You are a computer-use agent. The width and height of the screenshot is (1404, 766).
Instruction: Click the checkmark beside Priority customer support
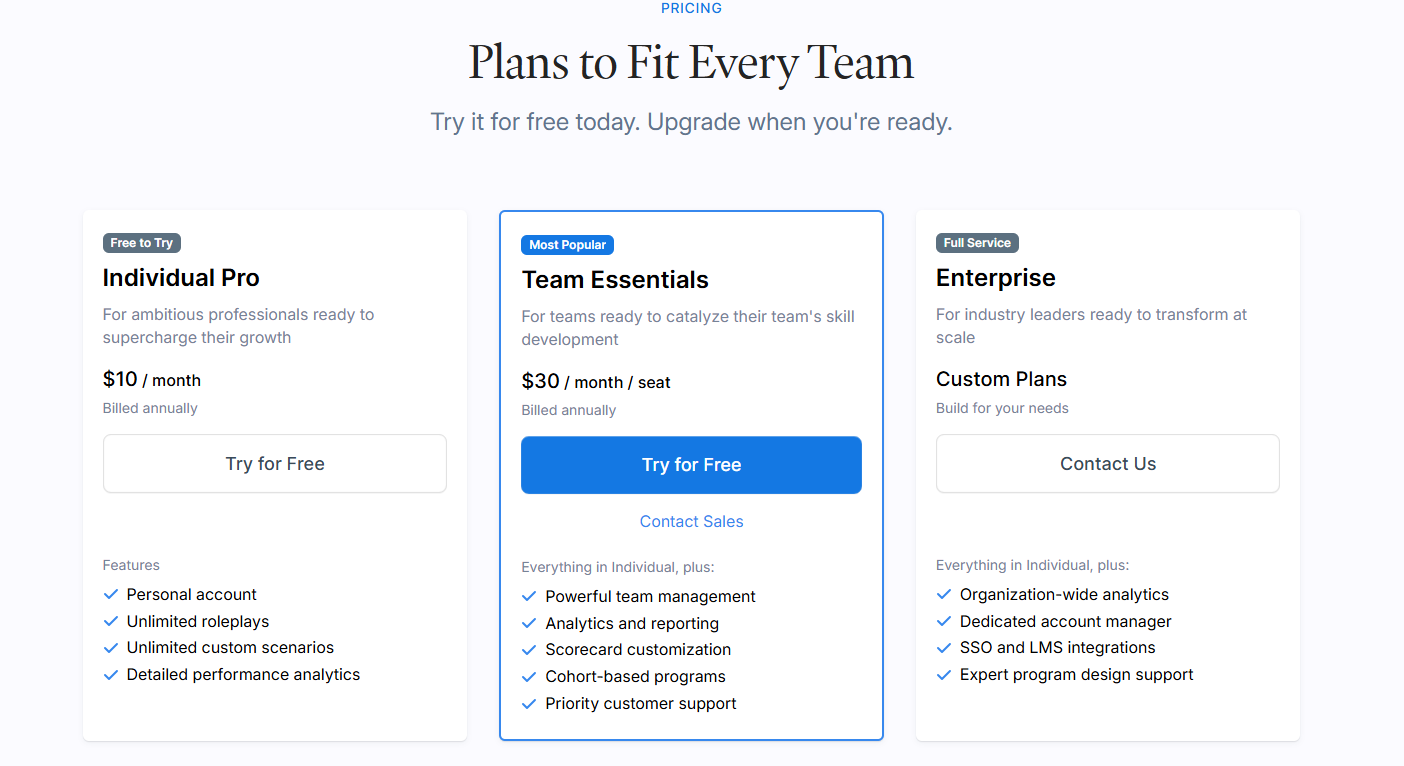[530, 704]
